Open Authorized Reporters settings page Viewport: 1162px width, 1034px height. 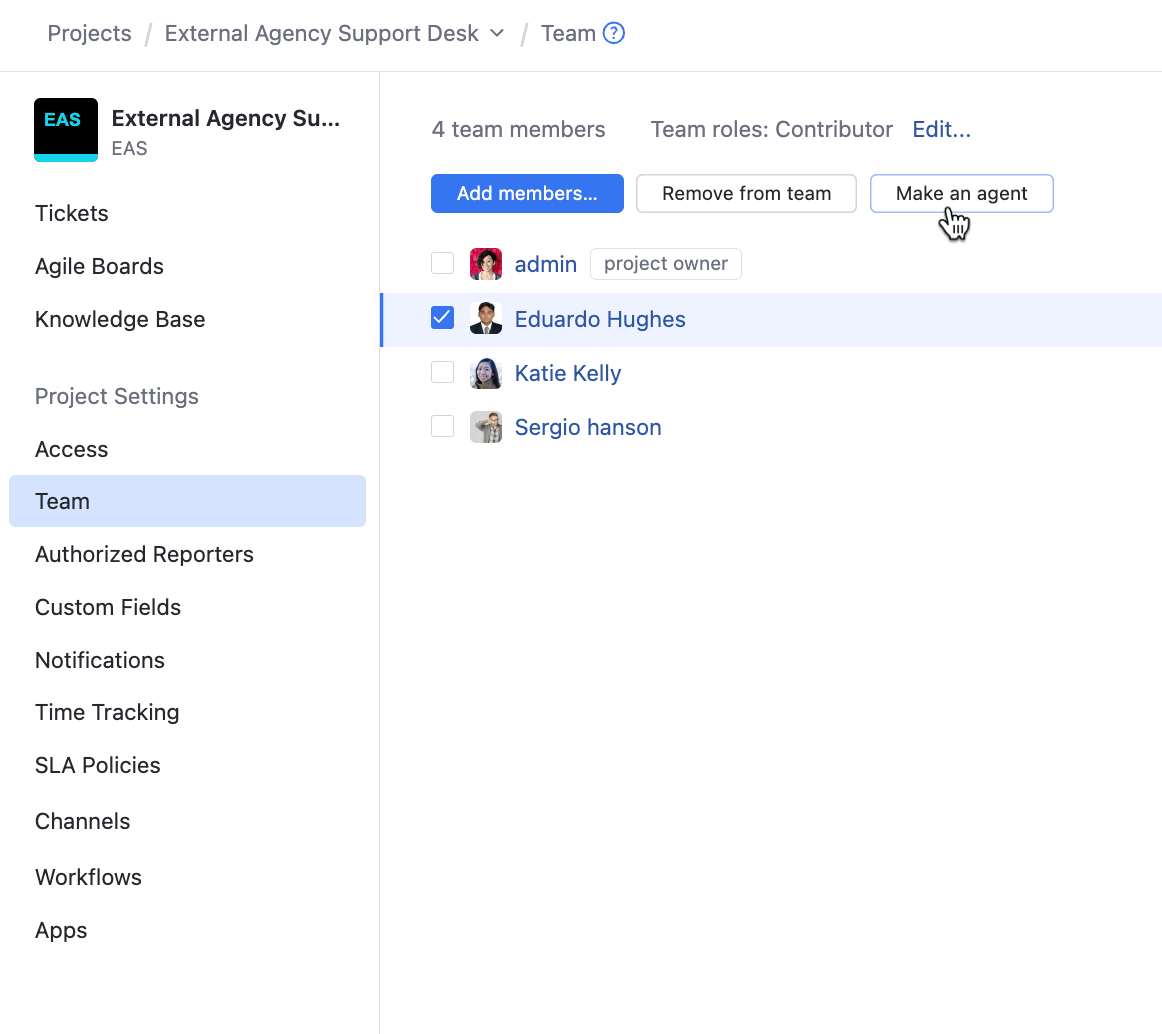pyautogui.click(x=144, y=554)
